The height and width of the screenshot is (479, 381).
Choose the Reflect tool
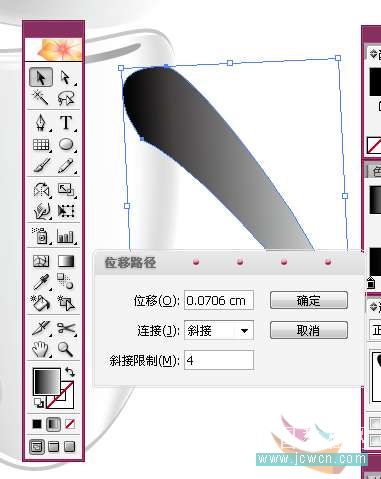41,190
